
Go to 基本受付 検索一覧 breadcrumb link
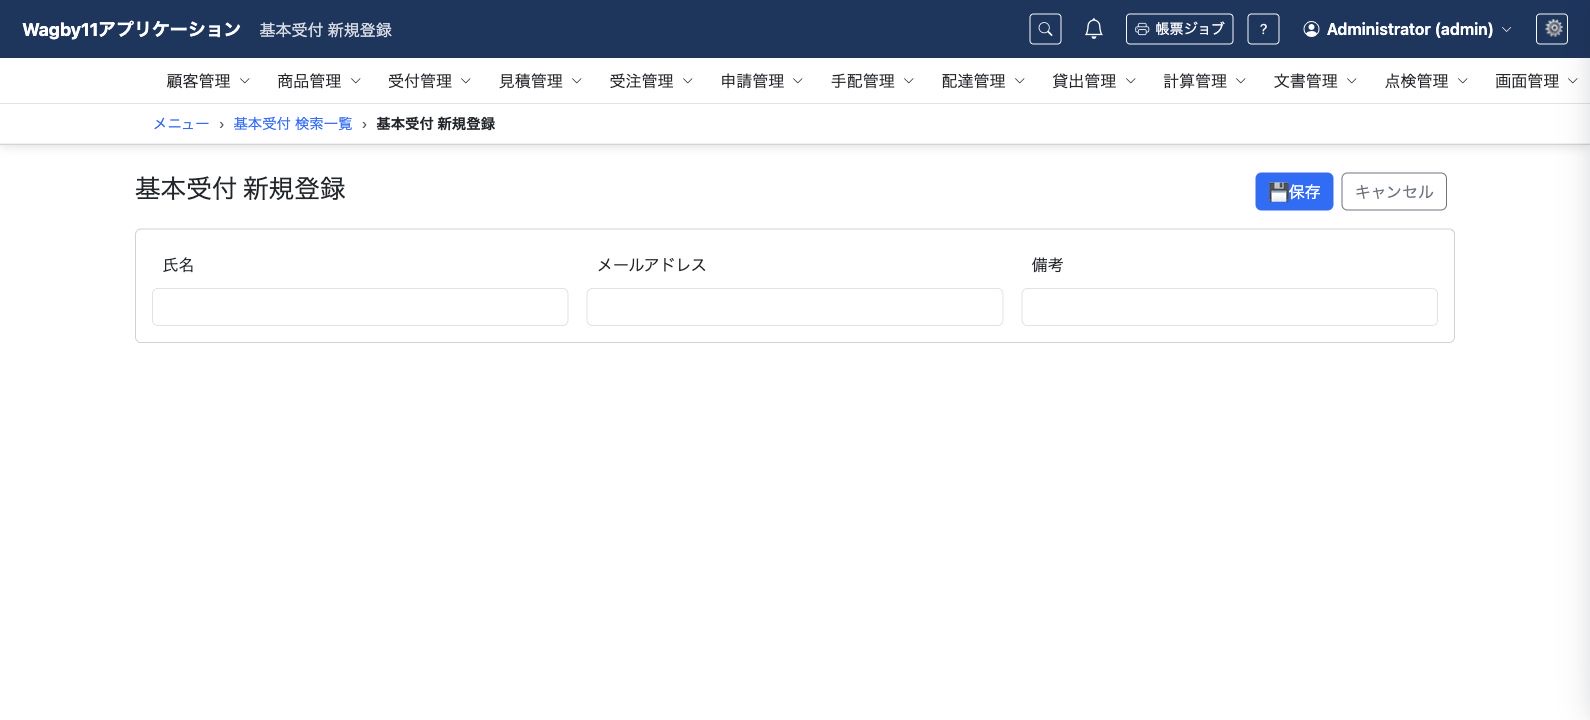point(293,124)
